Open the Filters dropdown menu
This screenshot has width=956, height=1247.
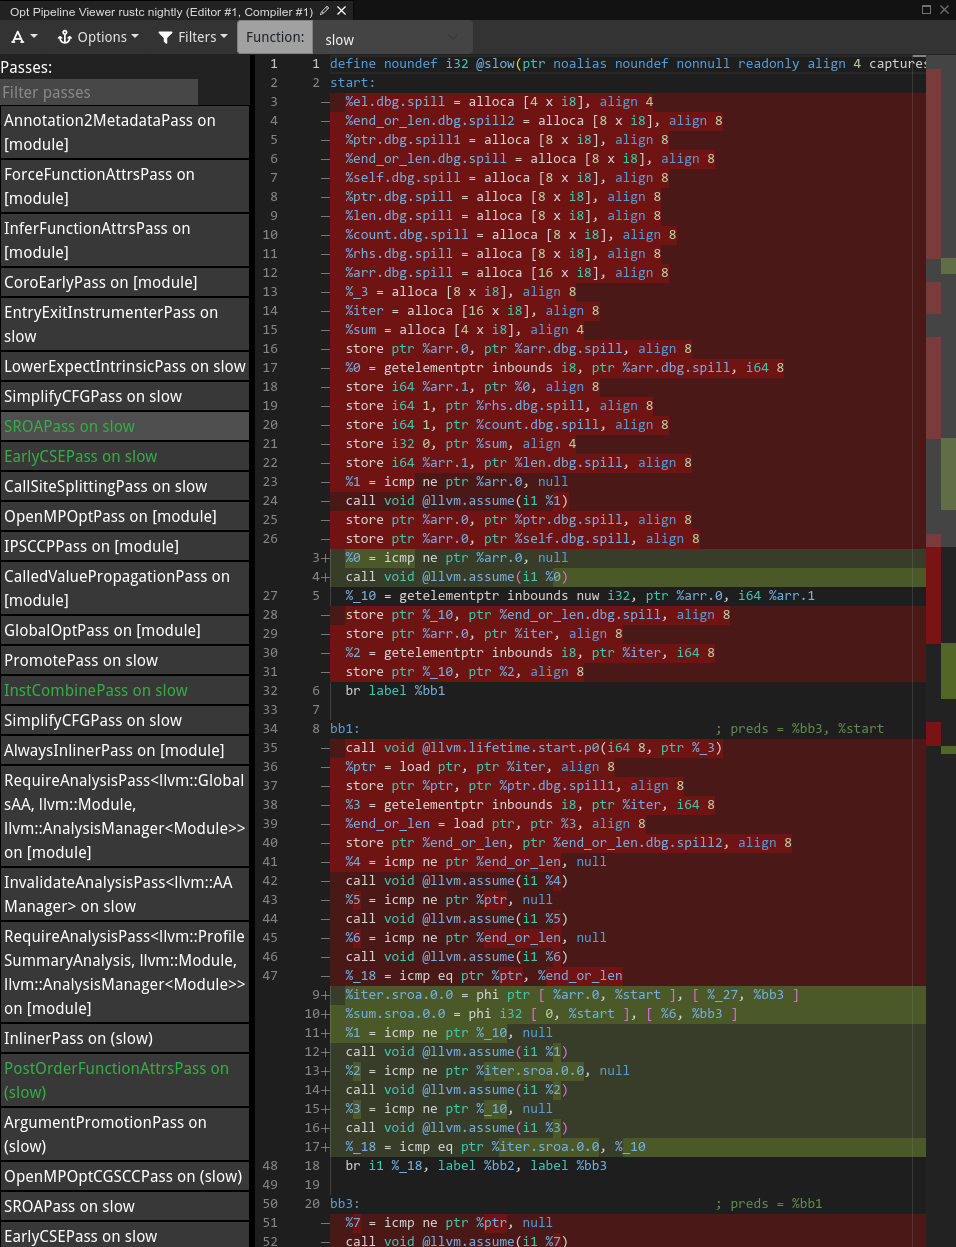pyautogui.click(x=192, y=37)
